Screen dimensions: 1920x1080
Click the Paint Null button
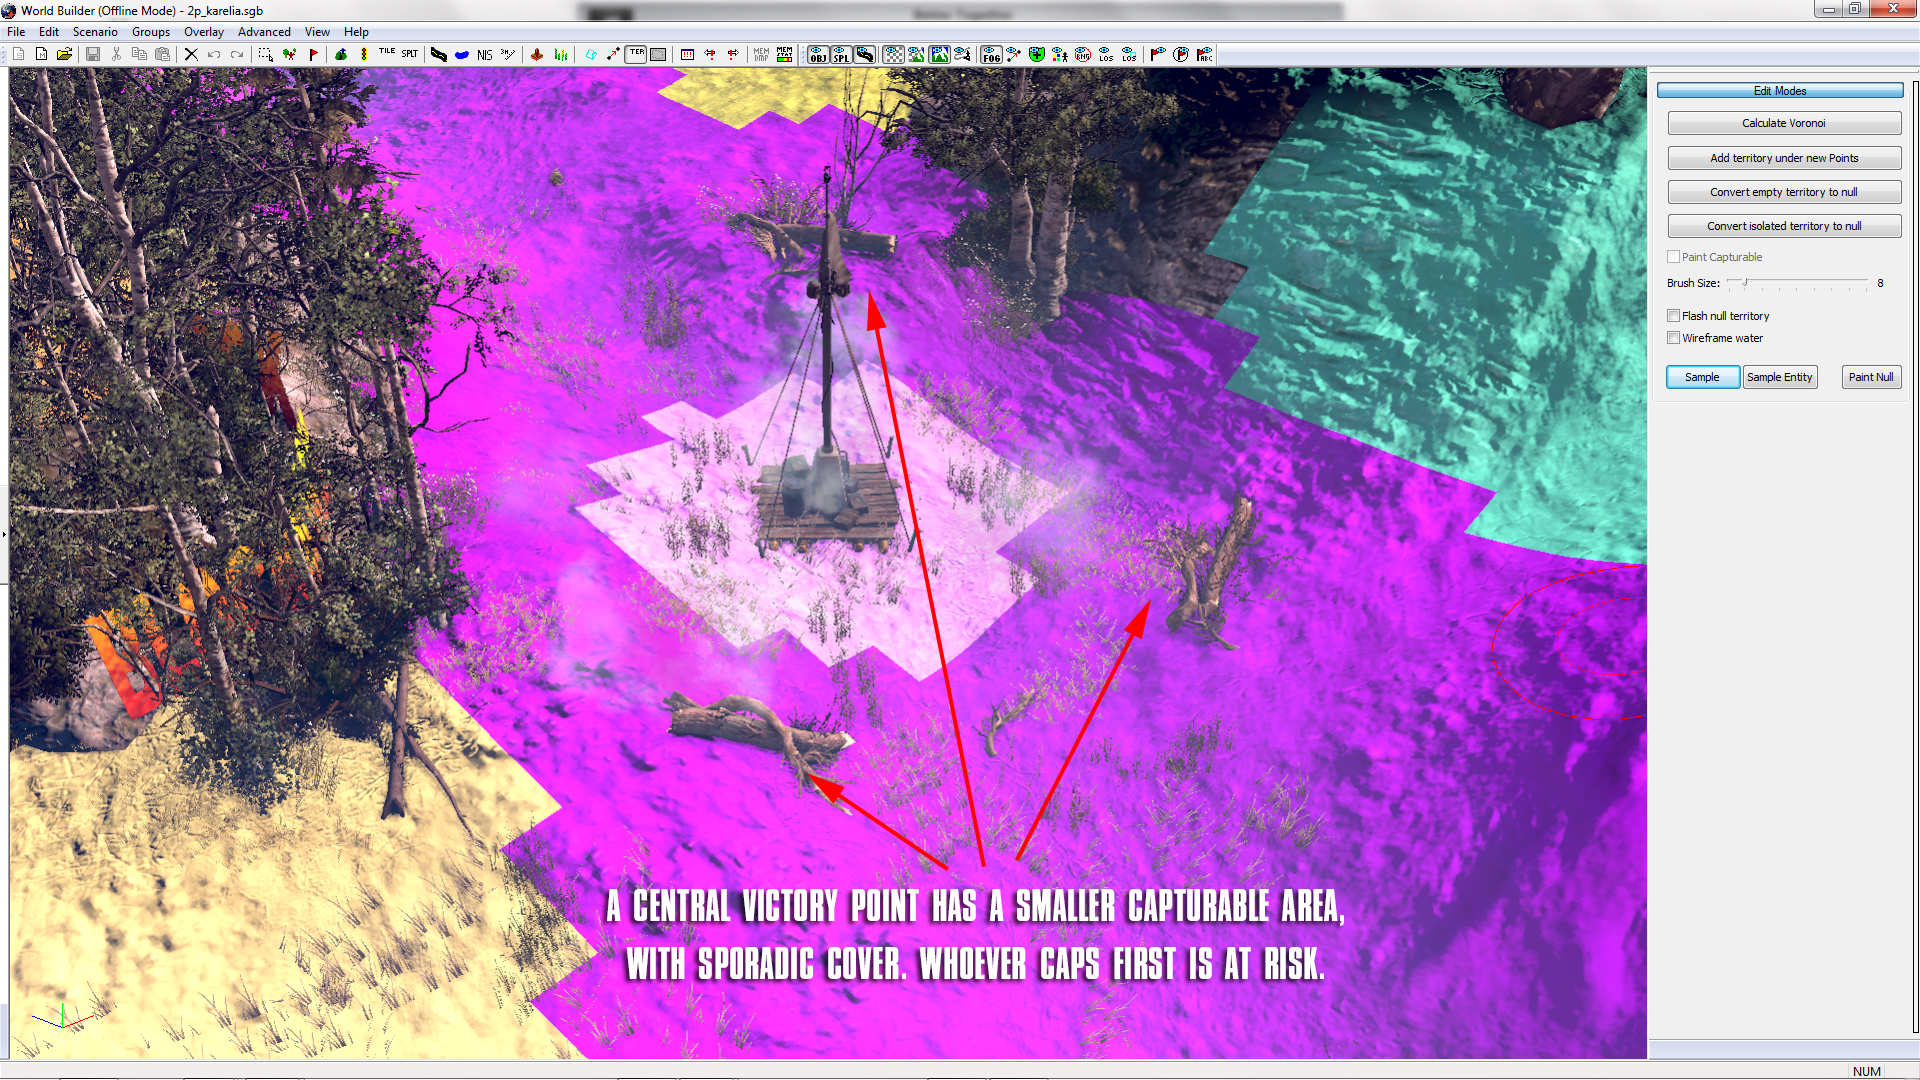coord(1871,377)
